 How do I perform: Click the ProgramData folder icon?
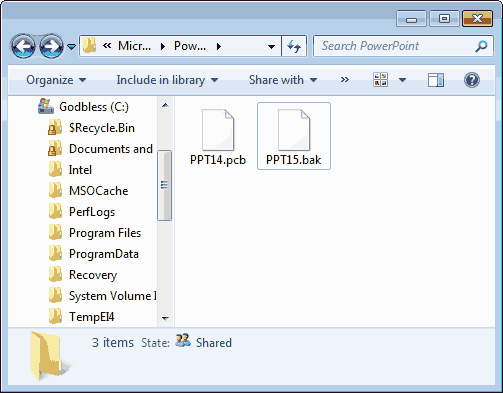(55, 253)
